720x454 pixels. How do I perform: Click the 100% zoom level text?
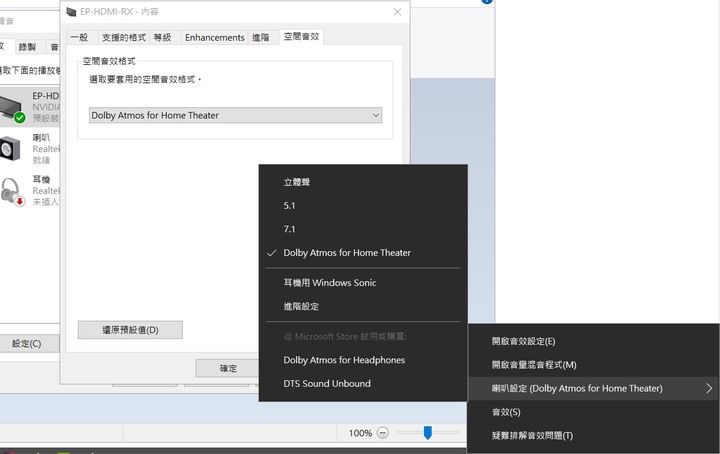(x=360, y=433)
